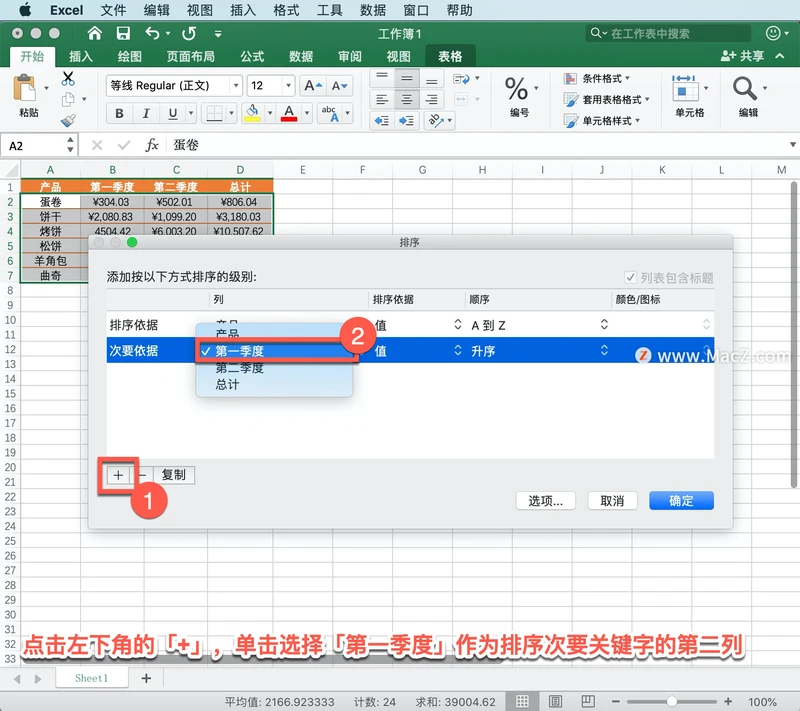Click the 取消 button

tap(612, 501)
